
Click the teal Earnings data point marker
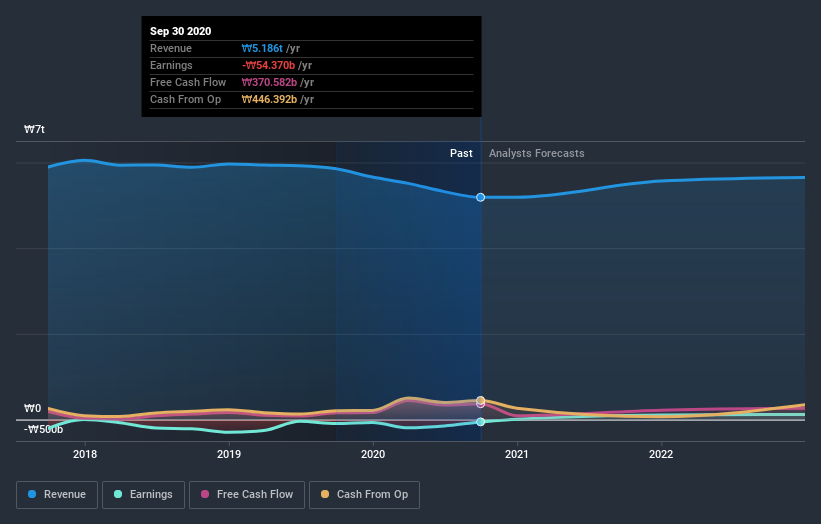point(480,422)
